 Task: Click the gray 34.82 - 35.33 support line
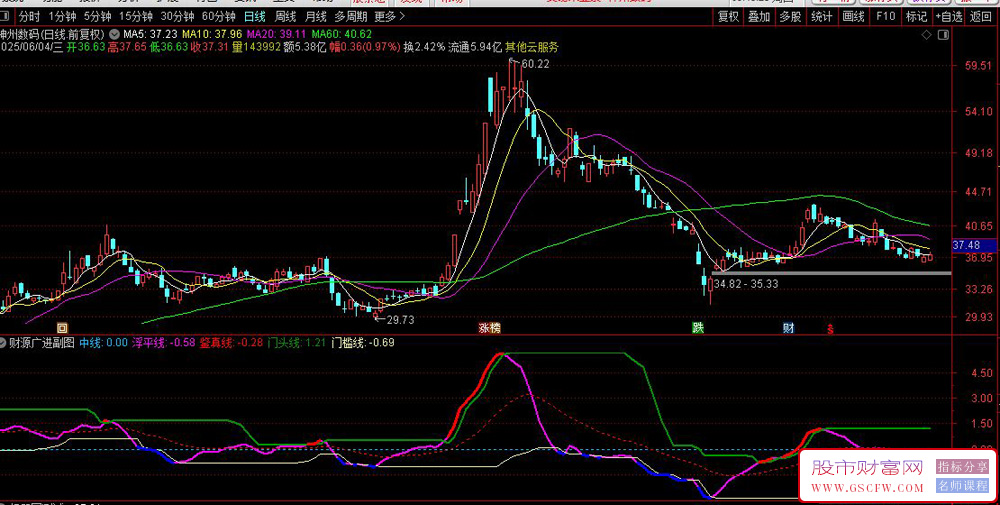pos(831,273)
